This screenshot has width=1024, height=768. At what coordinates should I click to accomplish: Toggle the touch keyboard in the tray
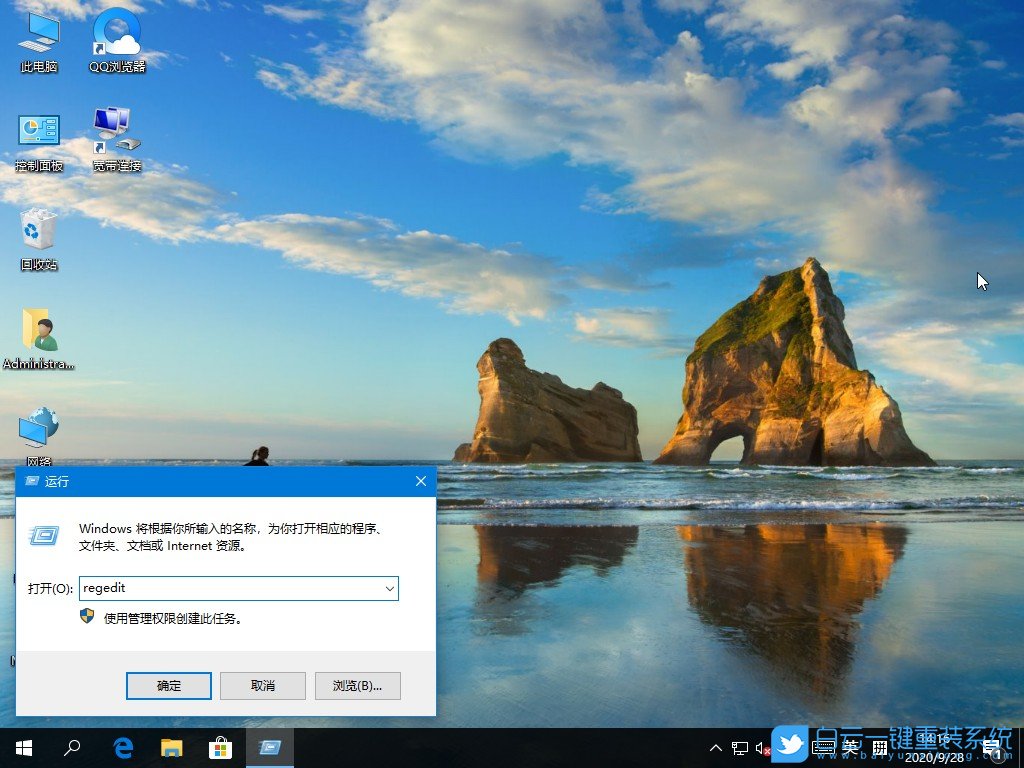[x=823, y=748]
